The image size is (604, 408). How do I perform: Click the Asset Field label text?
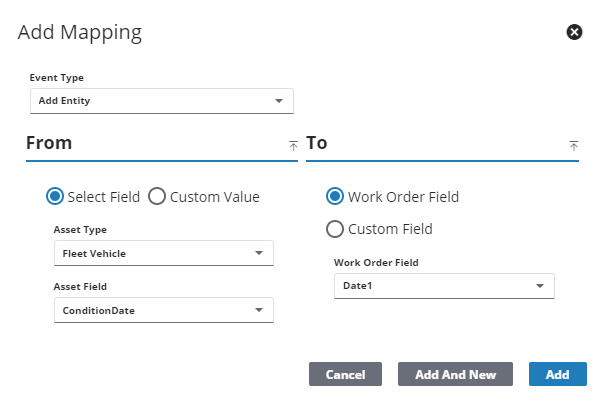pyautogui.click(x=82, y=286)
